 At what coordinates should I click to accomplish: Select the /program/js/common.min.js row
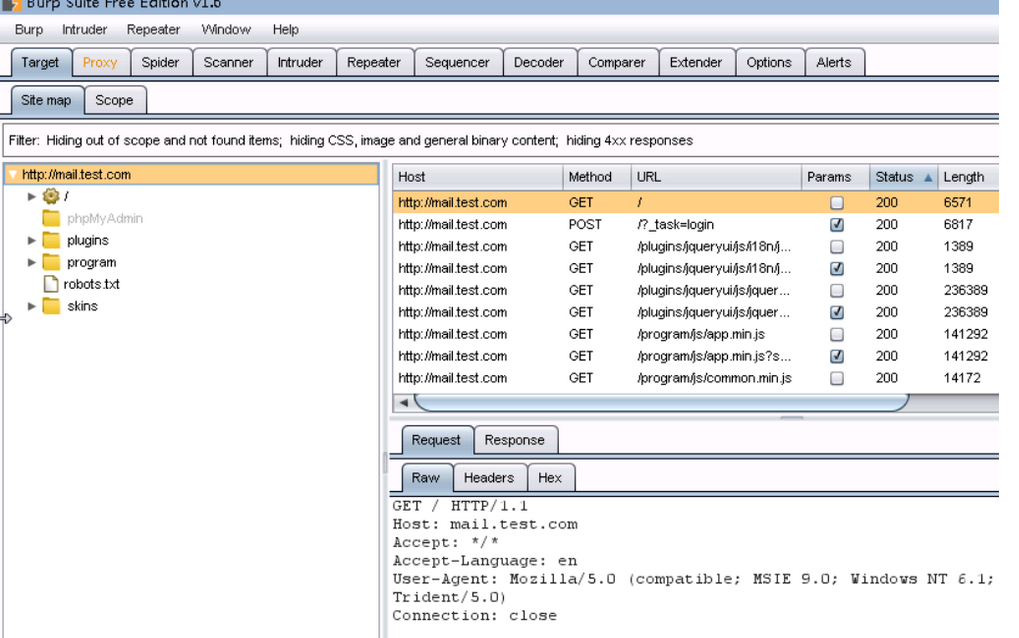696,378
